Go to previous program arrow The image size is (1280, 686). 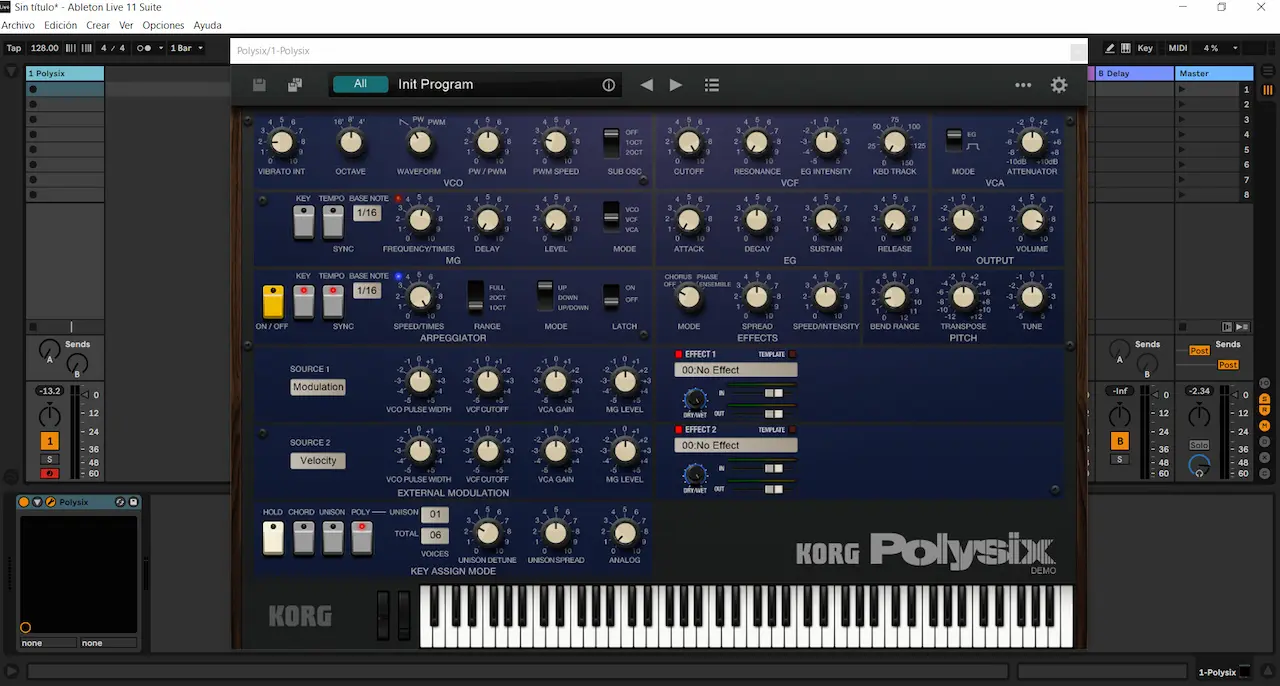coord(646,85)
